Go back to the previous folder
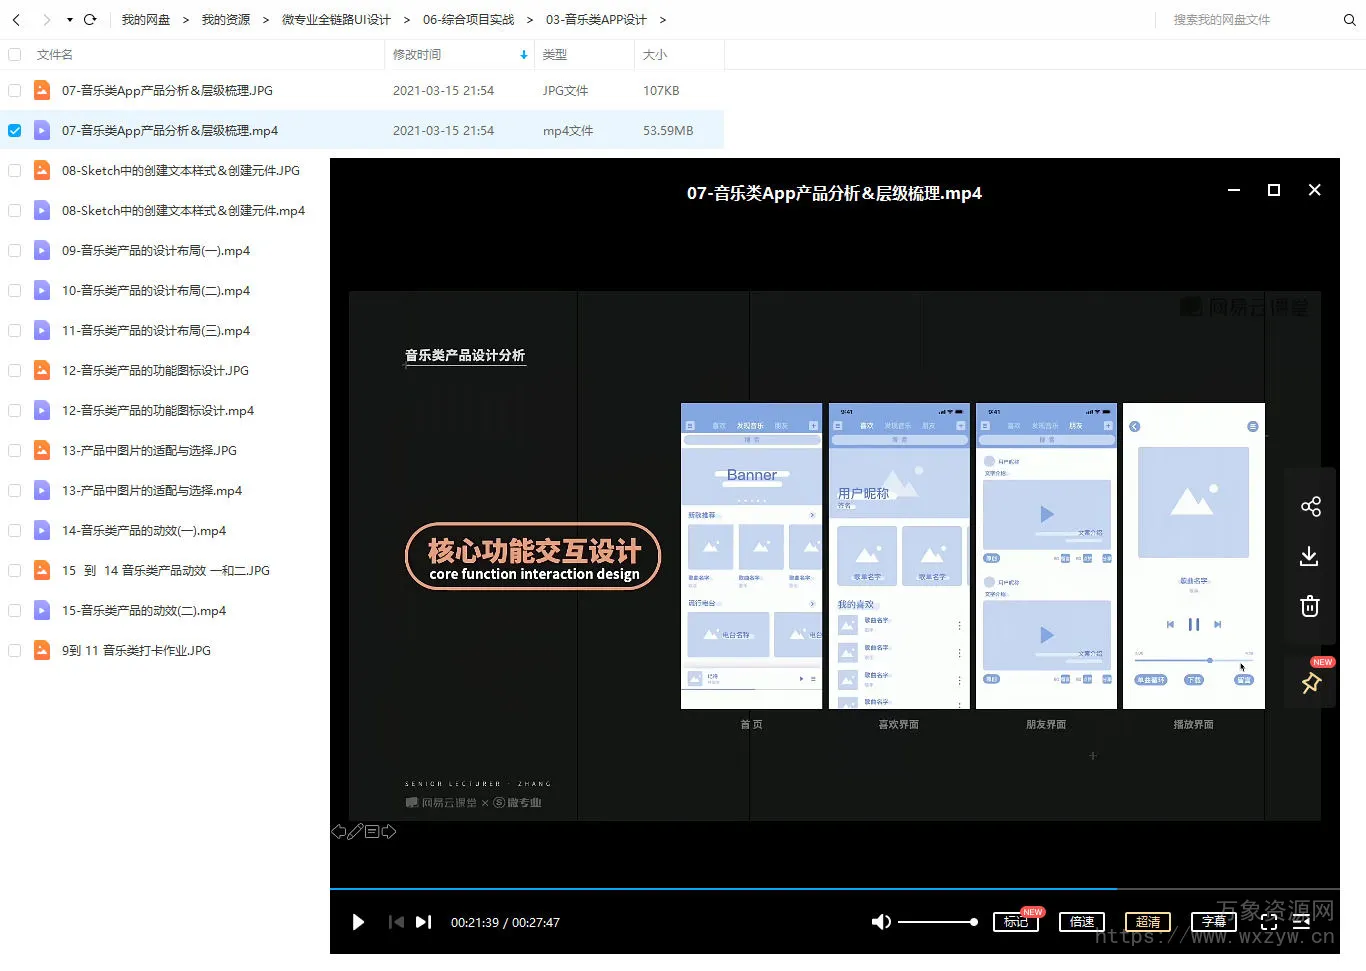The image size is (1366, 971). click(x=16, y=19)
